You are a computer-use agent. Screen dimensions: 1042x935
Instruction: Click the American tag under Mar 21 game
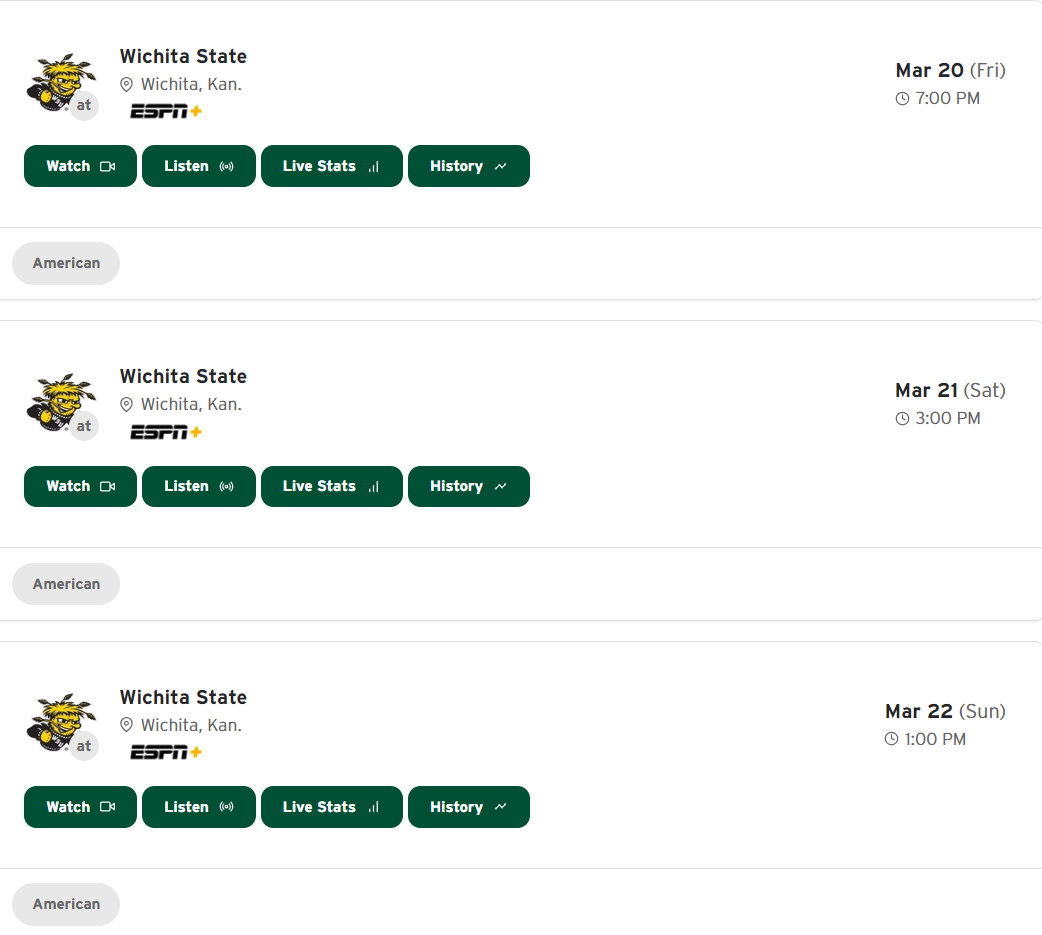point(66,584)
